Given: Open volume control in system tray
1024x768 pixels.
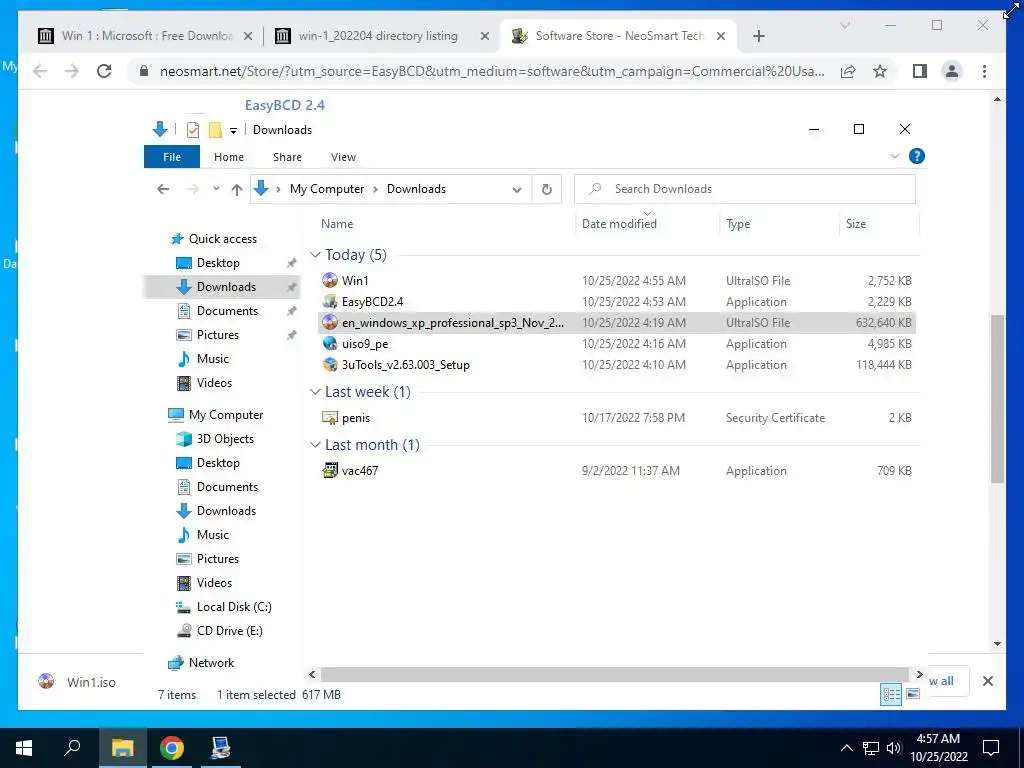Looking at the screenshot, I should click(x=894, y=748).
